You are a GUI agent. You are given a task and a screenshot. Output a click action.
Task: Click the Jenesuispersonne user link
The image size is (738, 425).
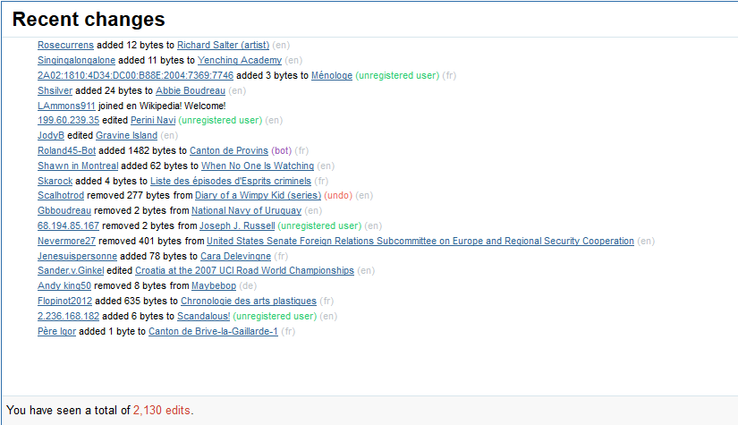(x=77, y=256)
